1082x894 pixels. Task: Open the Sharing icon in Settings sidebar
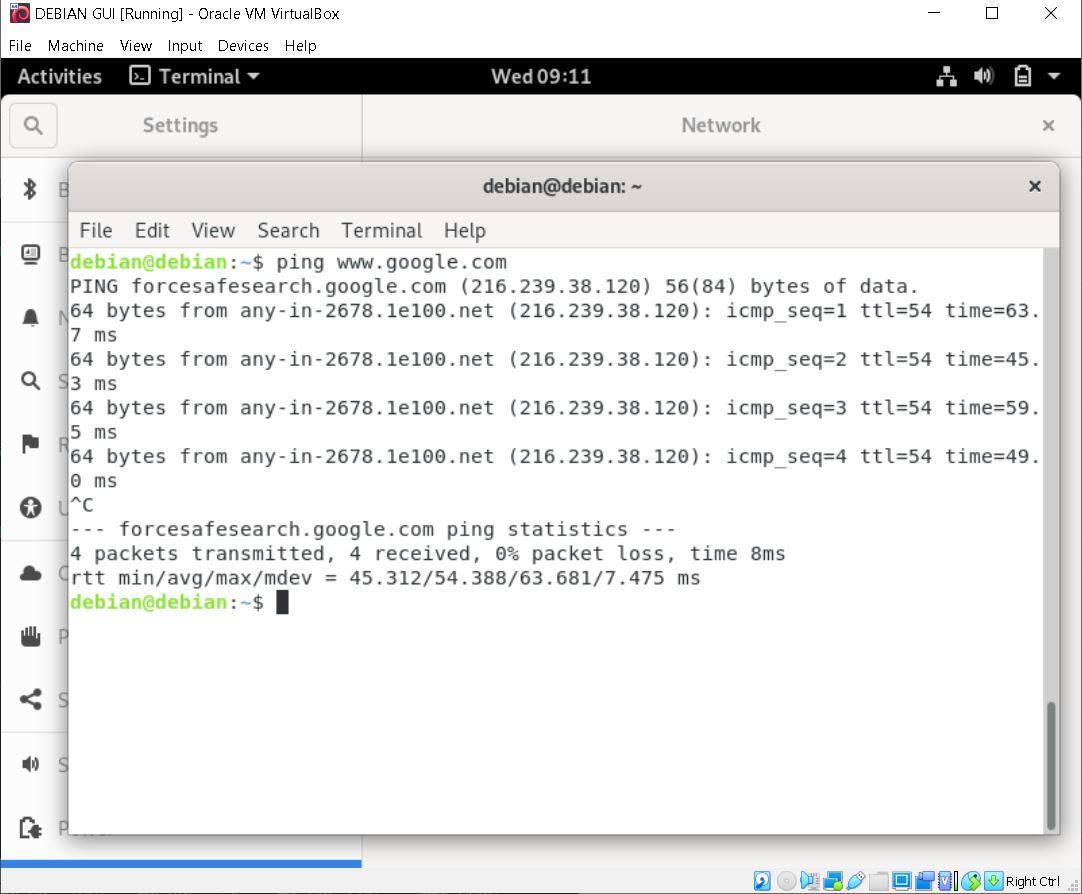coord(30,699)
